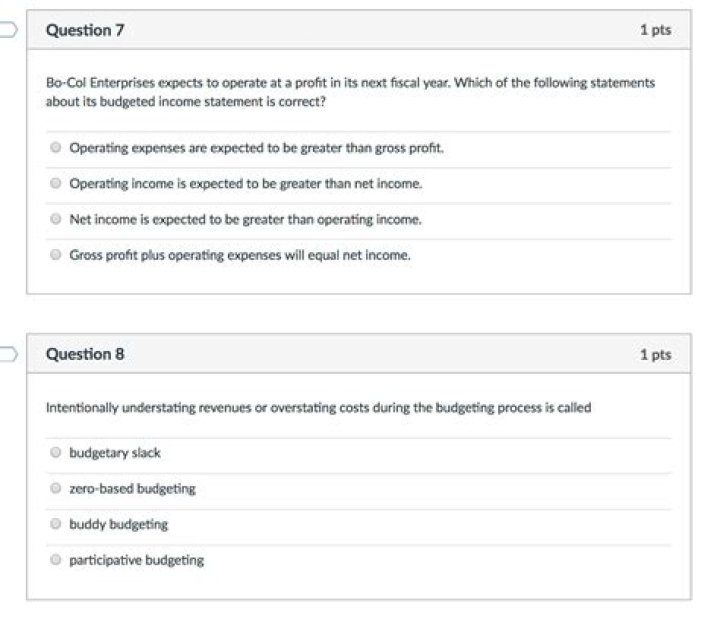Click the '1 pts' label of Question 8

click(655, 355)
